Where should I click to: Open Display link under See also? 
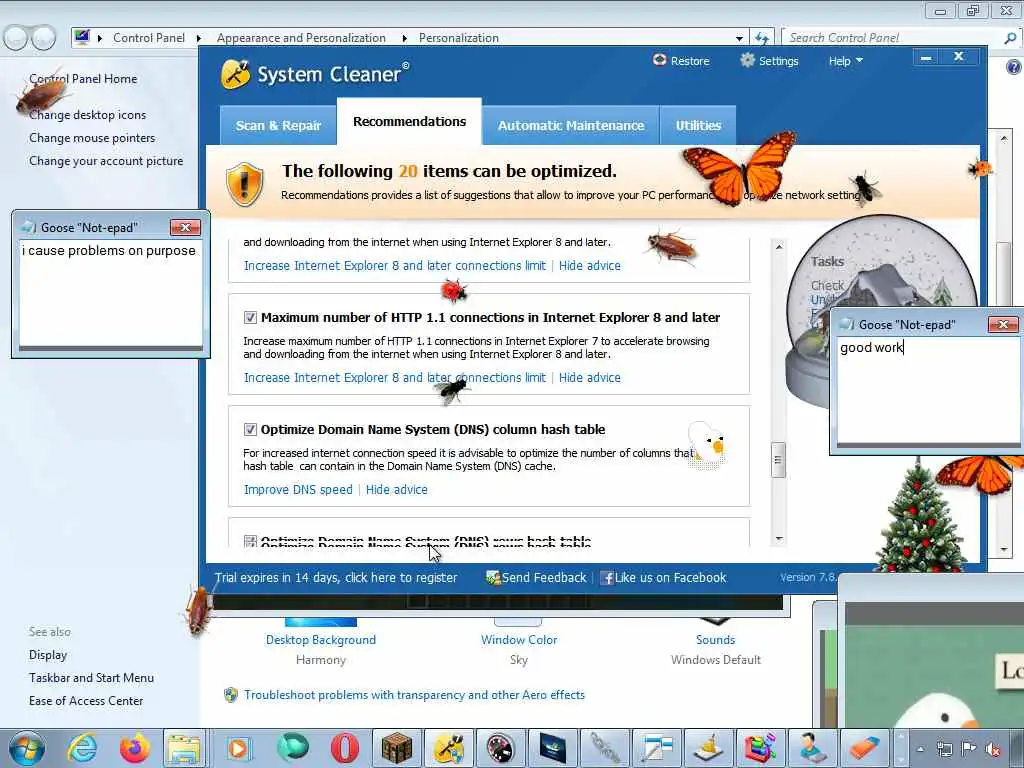[x=48, y=655]
